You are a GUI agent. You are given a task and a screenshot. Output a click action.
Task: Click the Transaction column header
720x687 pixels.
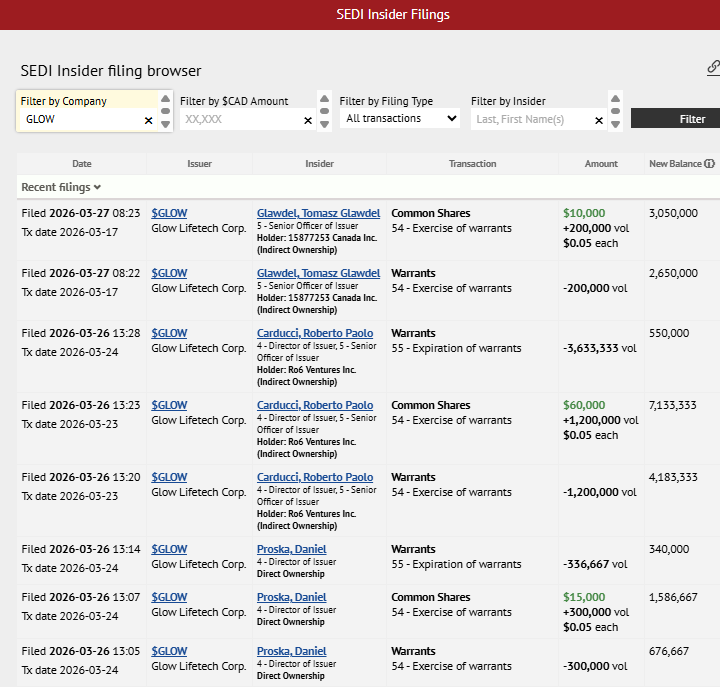coord(472,164)
